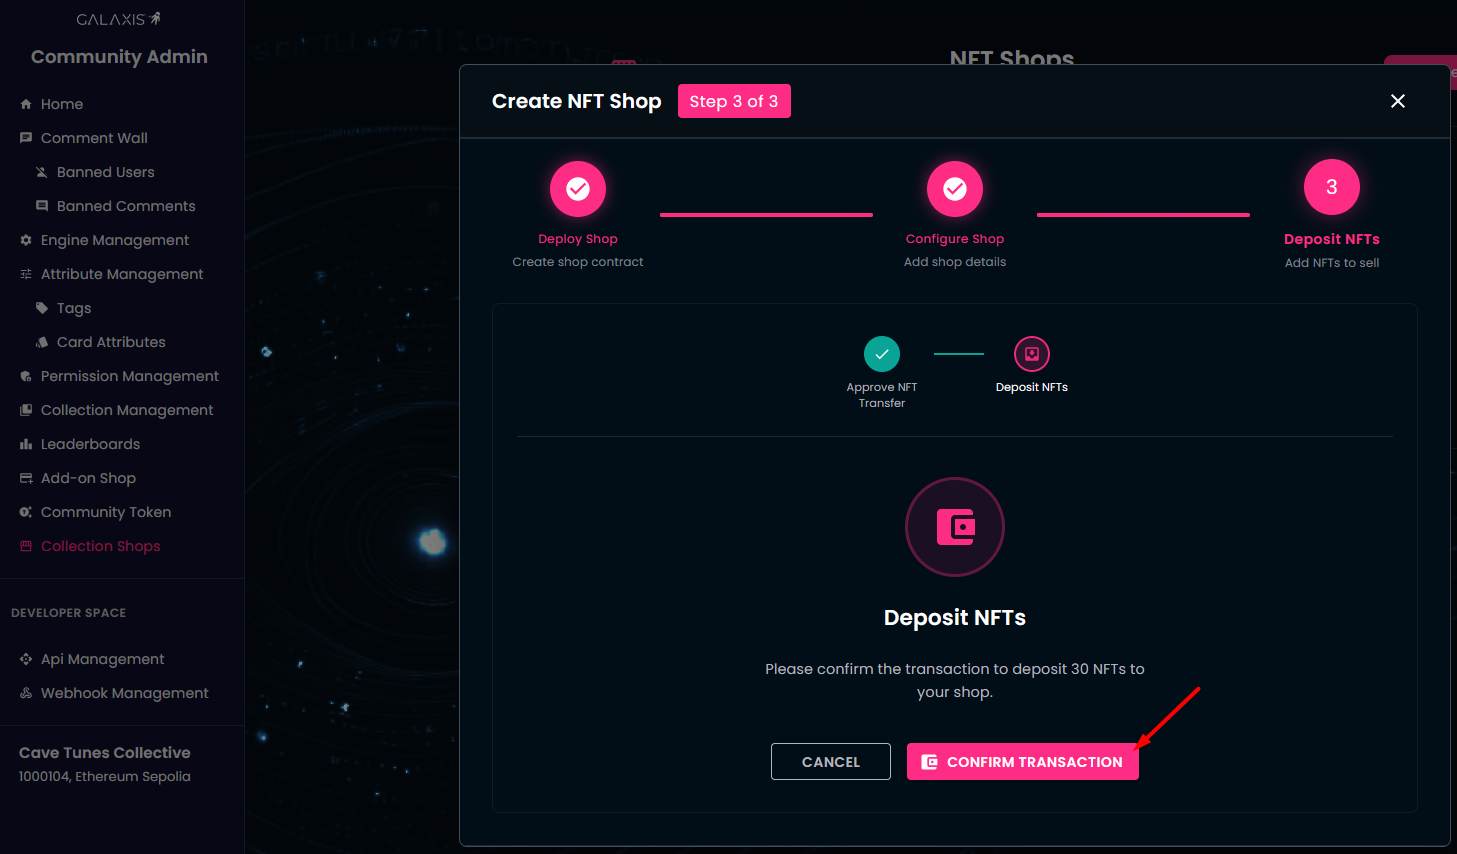
Task: Open Api Management in Developer Space
Action: coord(102,659)
